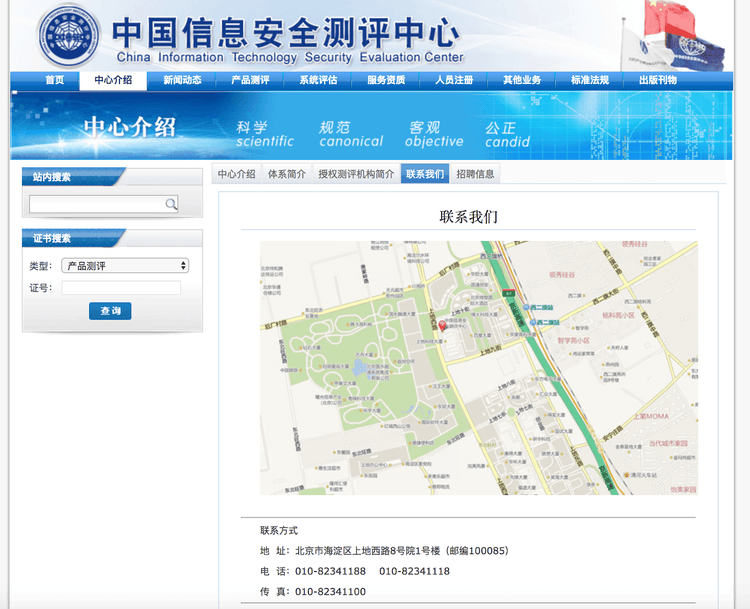Click the flags image in header

[x=673, y=36]
